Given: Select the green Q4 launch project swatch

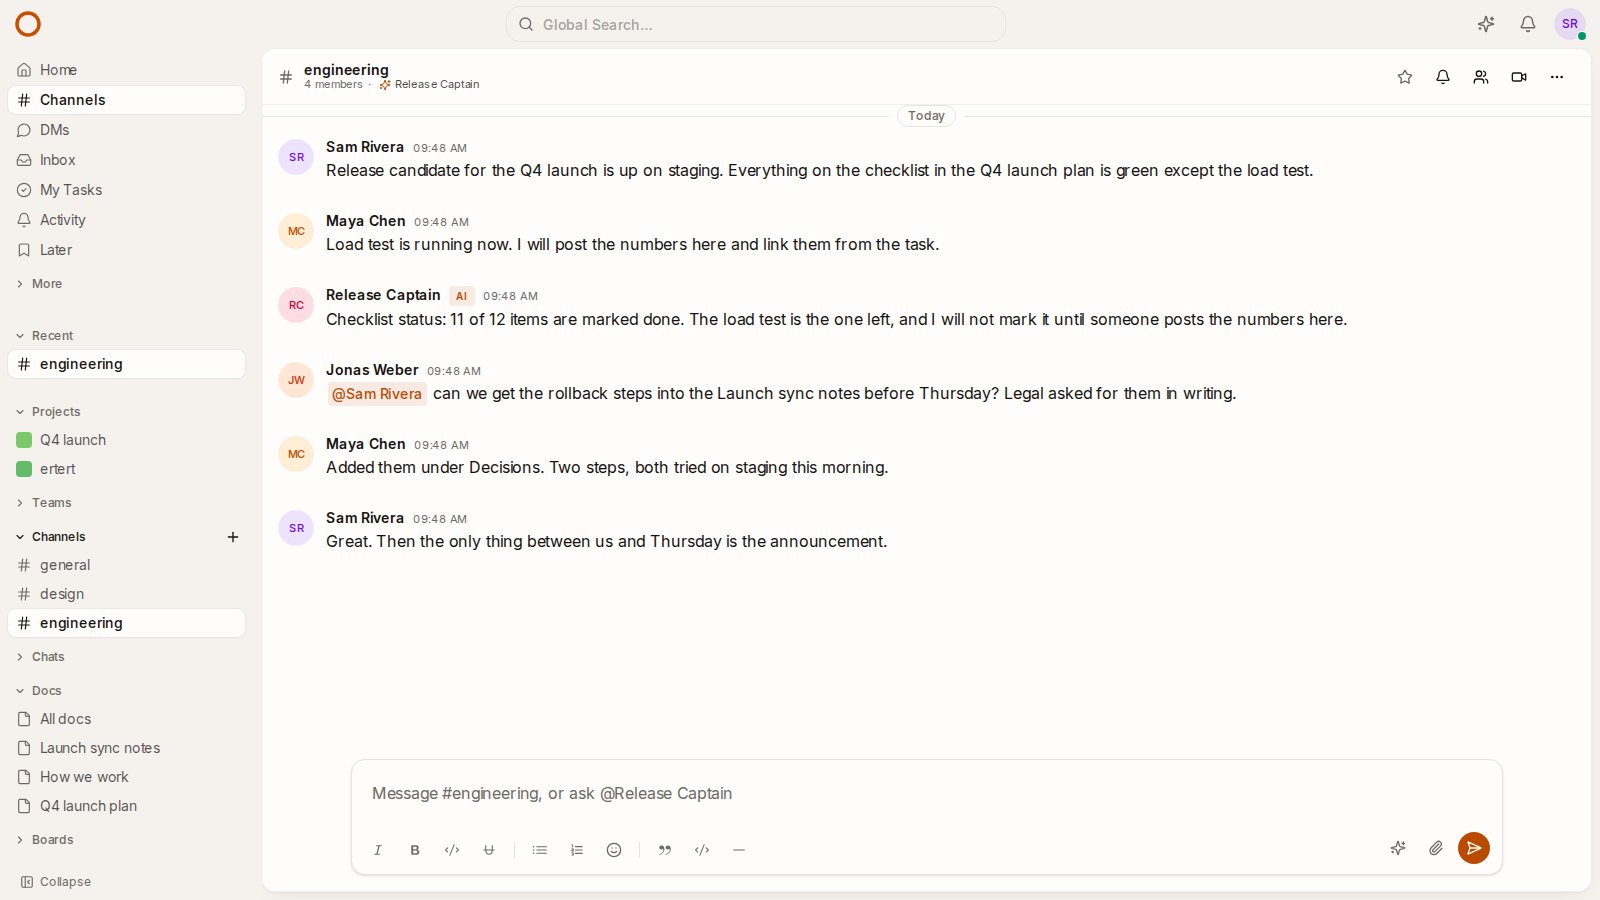Looking at the screenshot, I should pos(24,440).
